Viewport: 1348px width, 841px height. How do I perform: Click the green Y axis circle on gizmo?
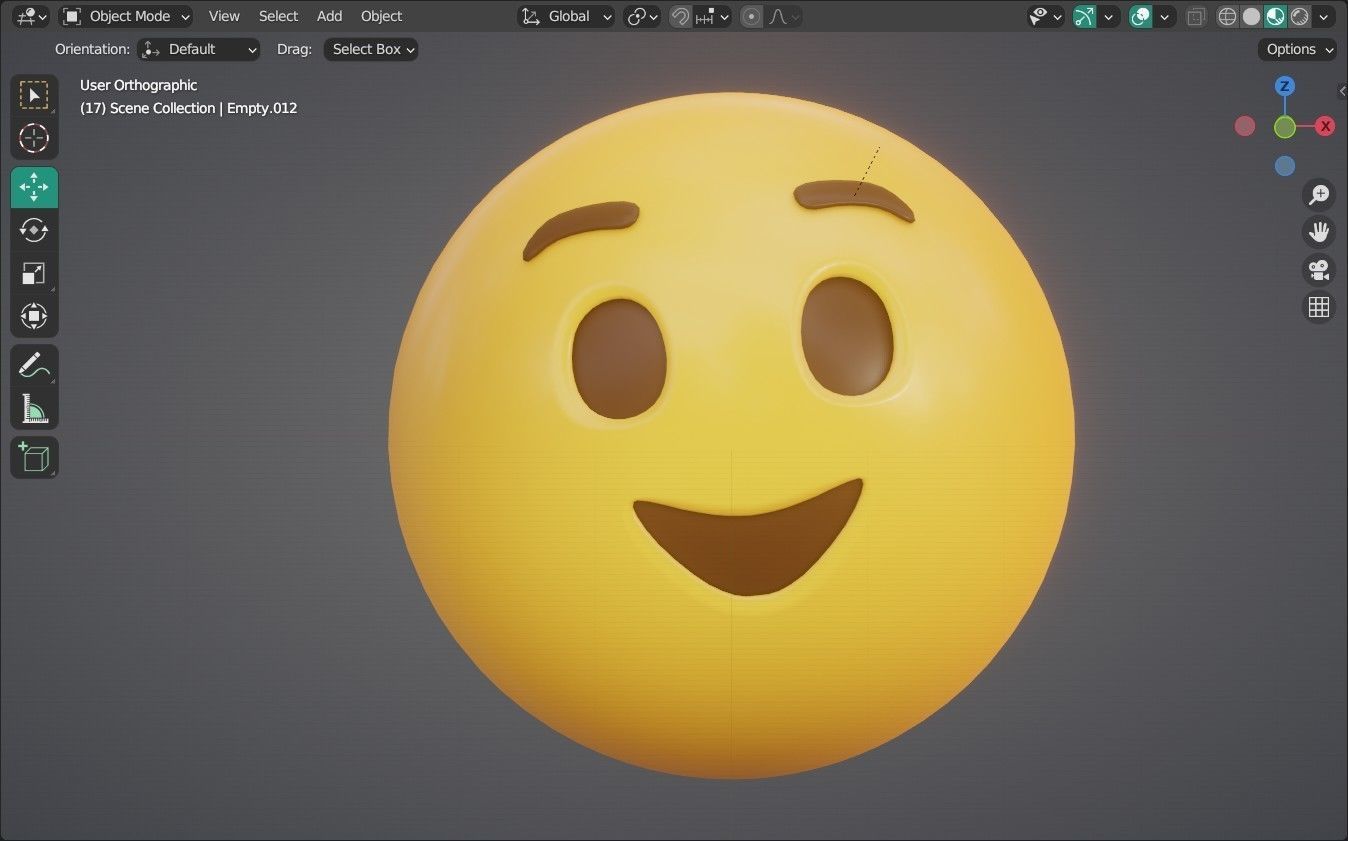coord(1285,127)
